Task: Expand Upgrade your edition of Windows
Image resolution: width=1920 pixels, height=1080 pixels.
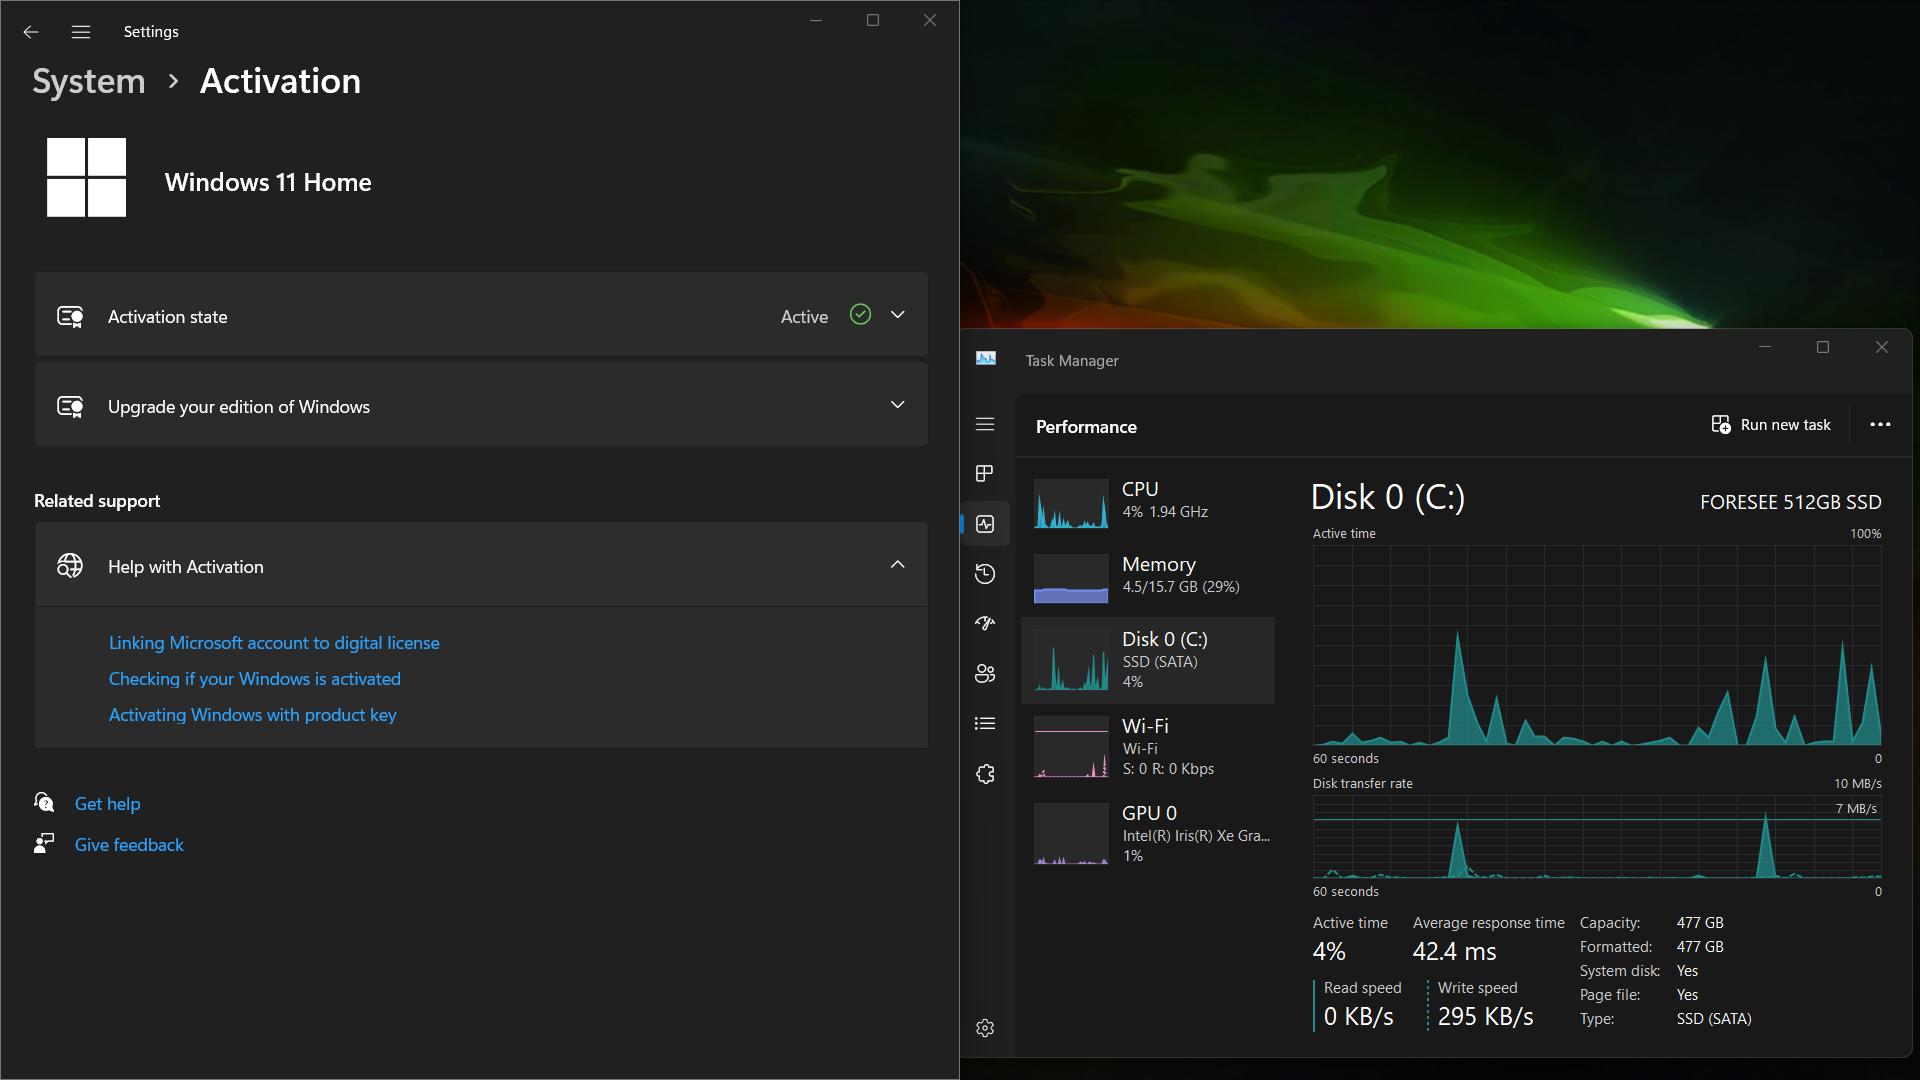Action: 898,405
